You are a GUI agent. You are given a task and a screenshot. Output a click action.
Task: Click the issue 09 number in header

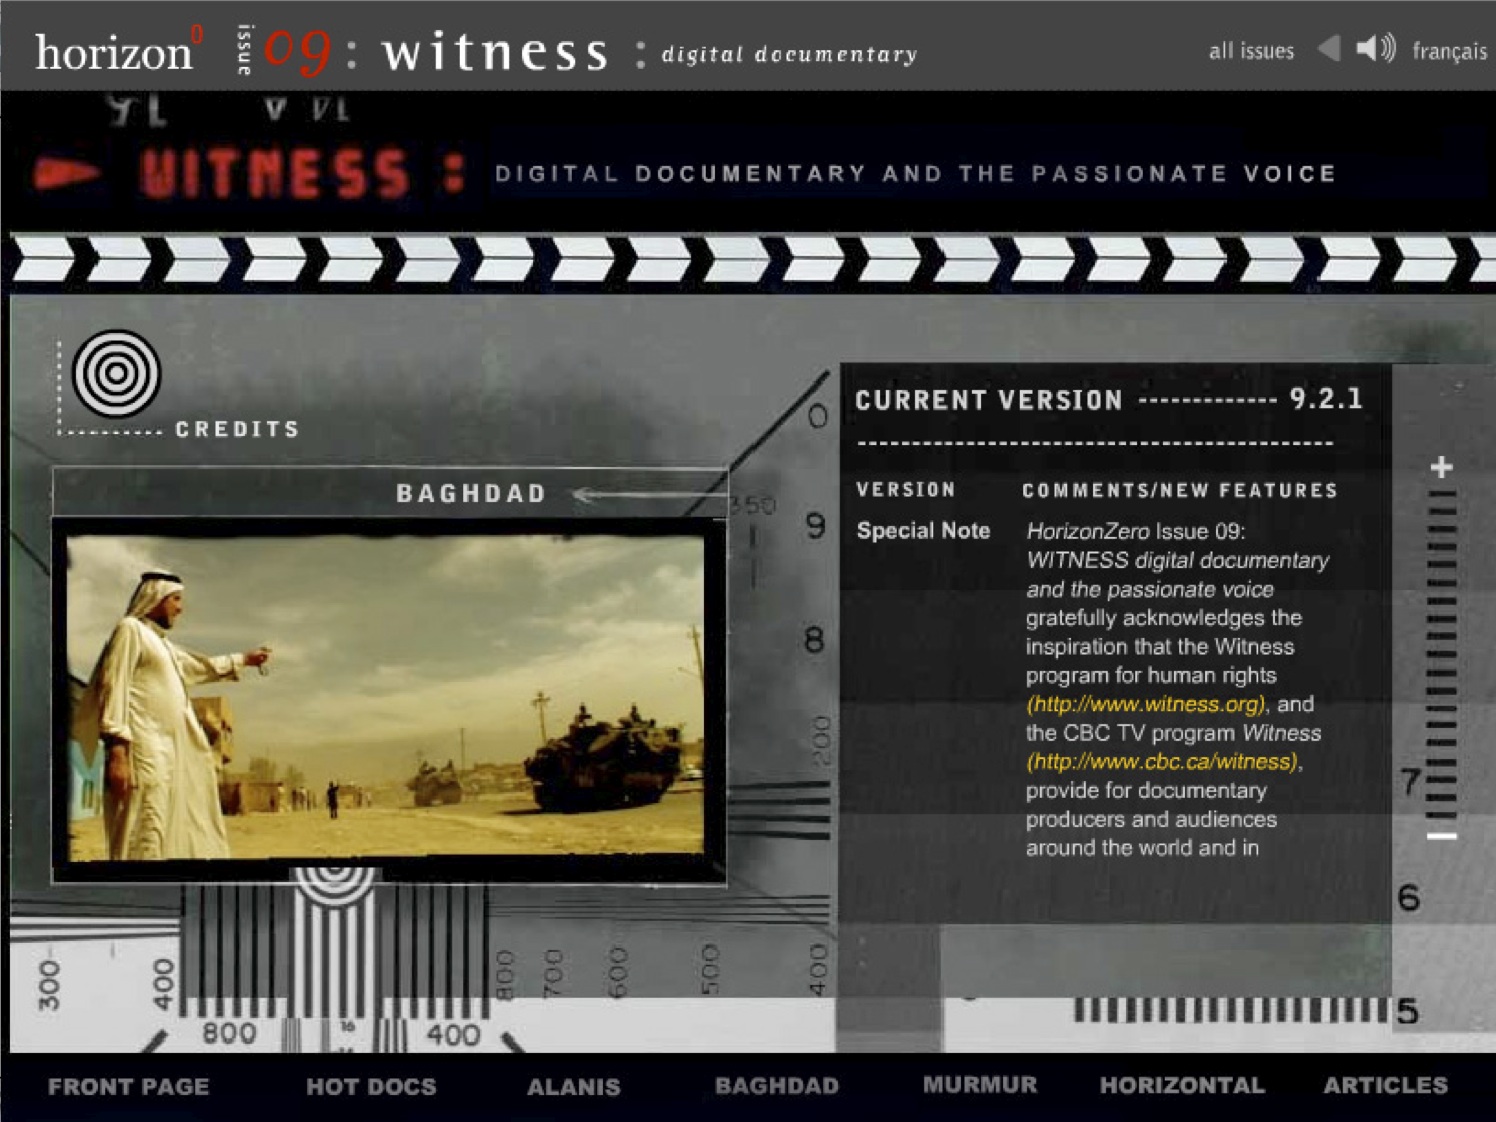(x=298, y=51)
